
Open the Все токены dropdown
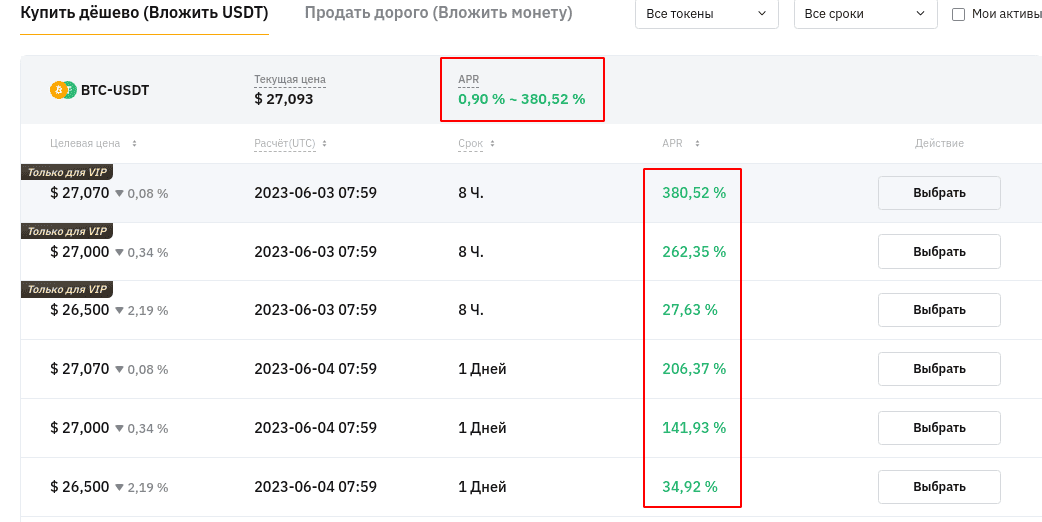[x=706, y=14]
